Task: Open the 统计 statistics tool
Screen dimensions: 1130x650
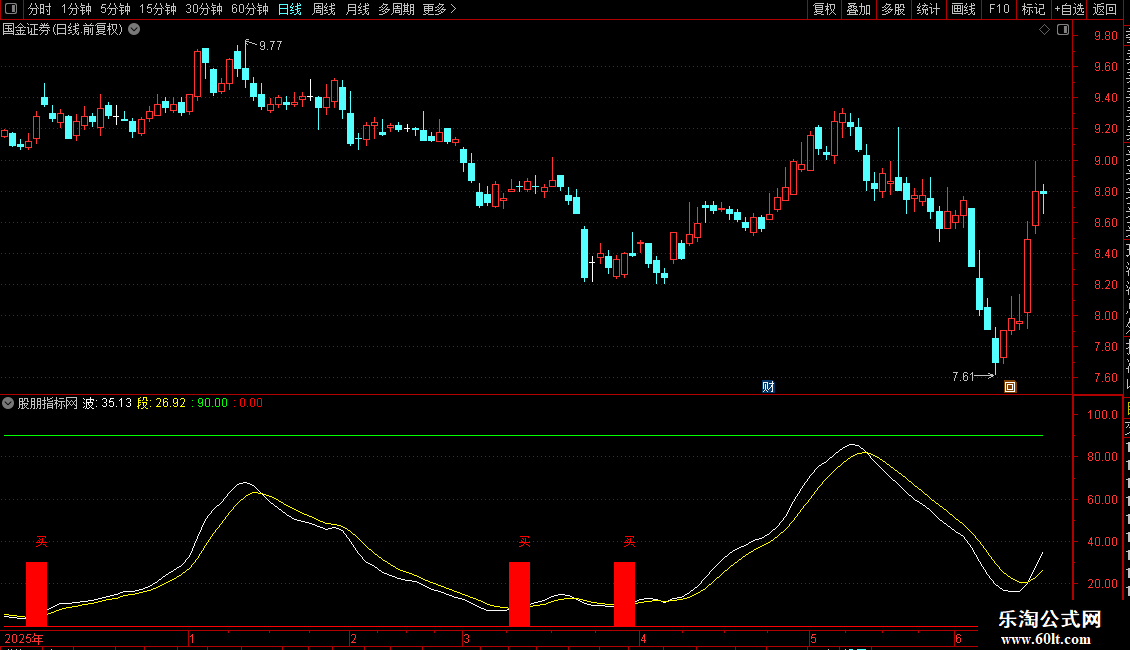Action: pos(928,9)
